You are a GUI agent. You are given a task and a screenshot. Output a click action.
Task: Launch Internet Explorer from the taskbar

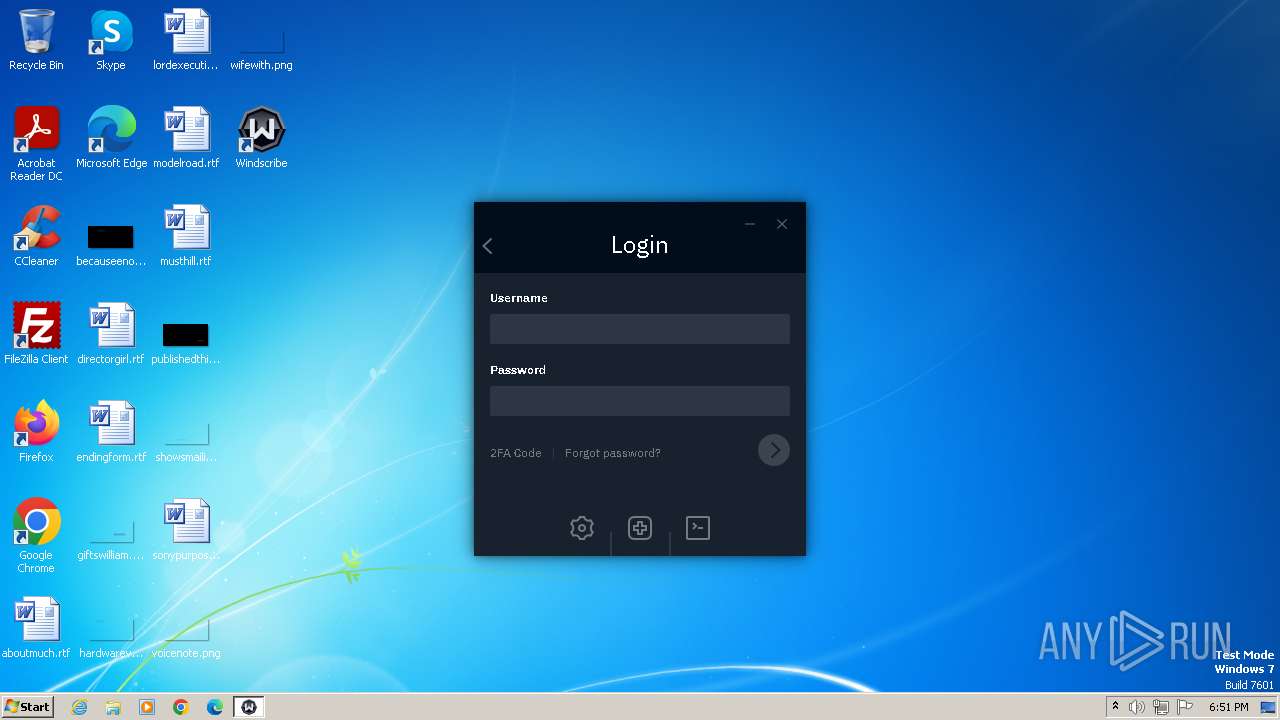(x=80, y=707)
